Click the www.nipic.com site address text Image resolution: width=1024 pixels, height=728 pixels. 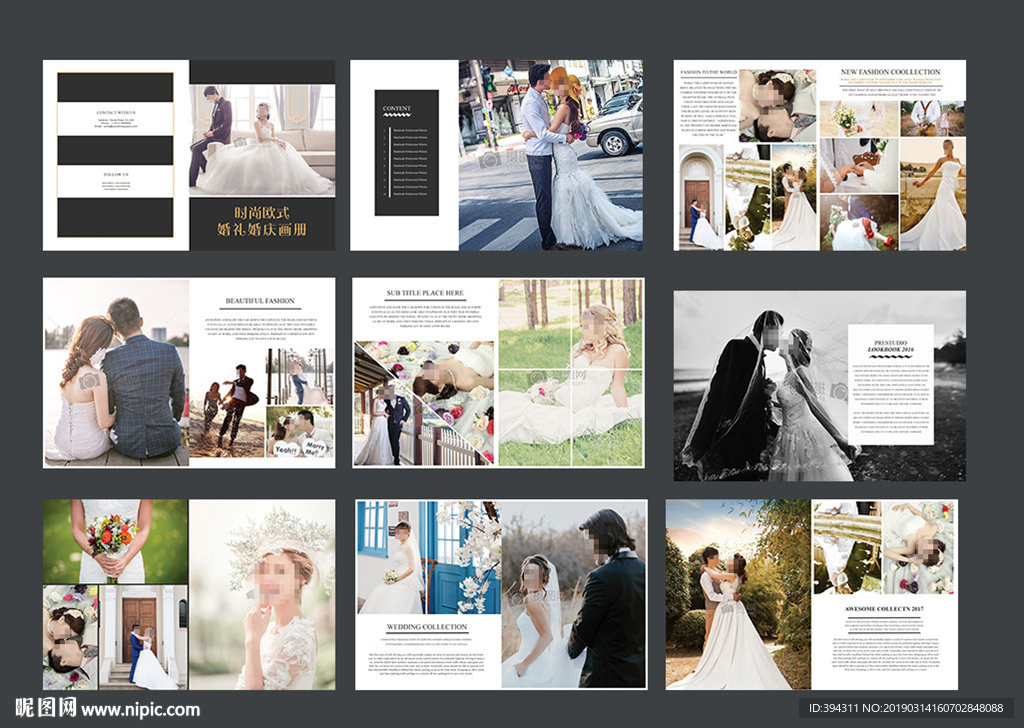(x=140, y=710)
